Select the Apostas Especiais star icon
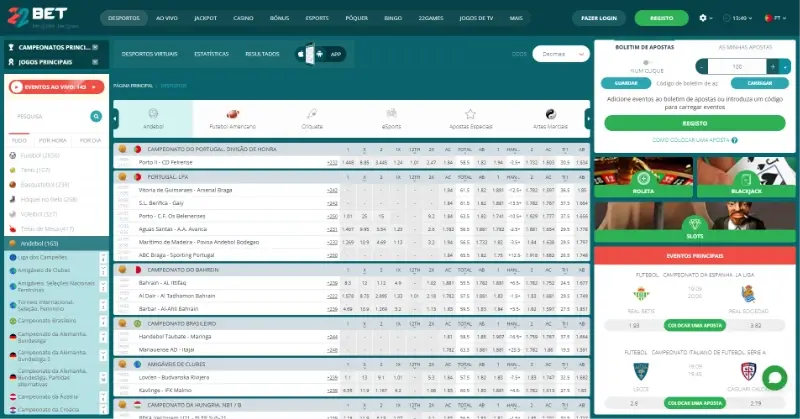 point(470,115)
